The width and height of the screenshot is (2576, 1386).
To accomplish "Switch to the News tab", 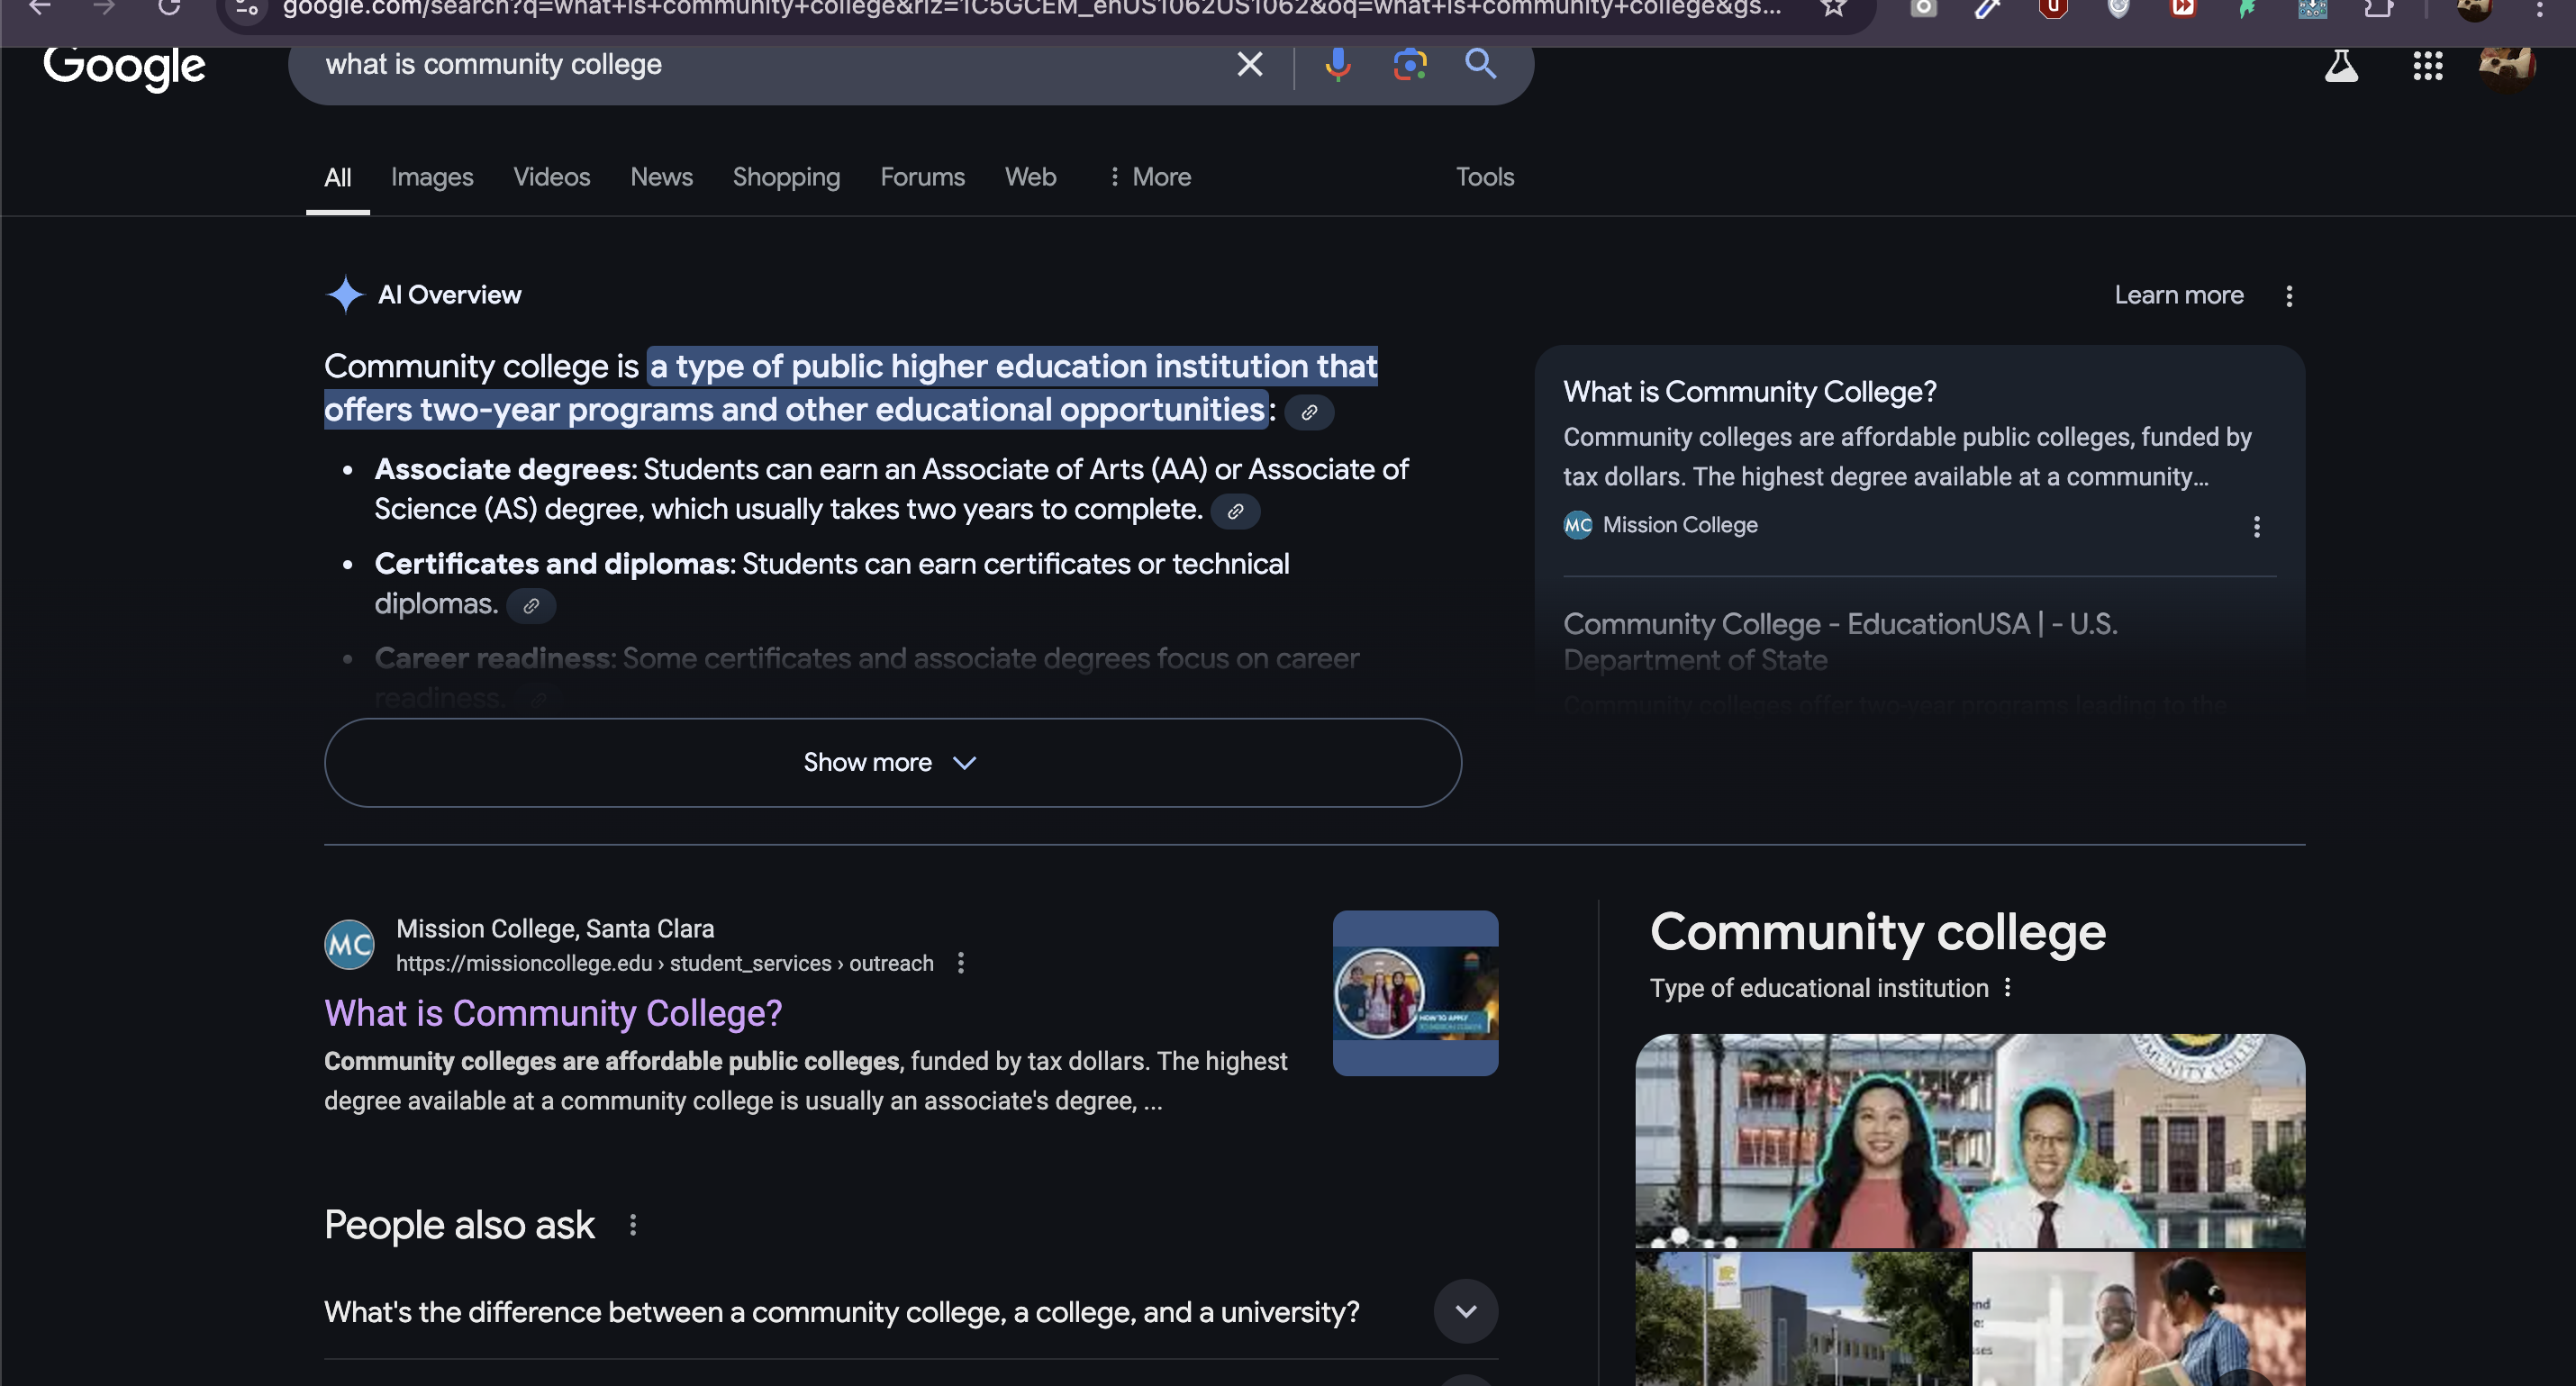I will pyautogui.click(x=661, y=177).
